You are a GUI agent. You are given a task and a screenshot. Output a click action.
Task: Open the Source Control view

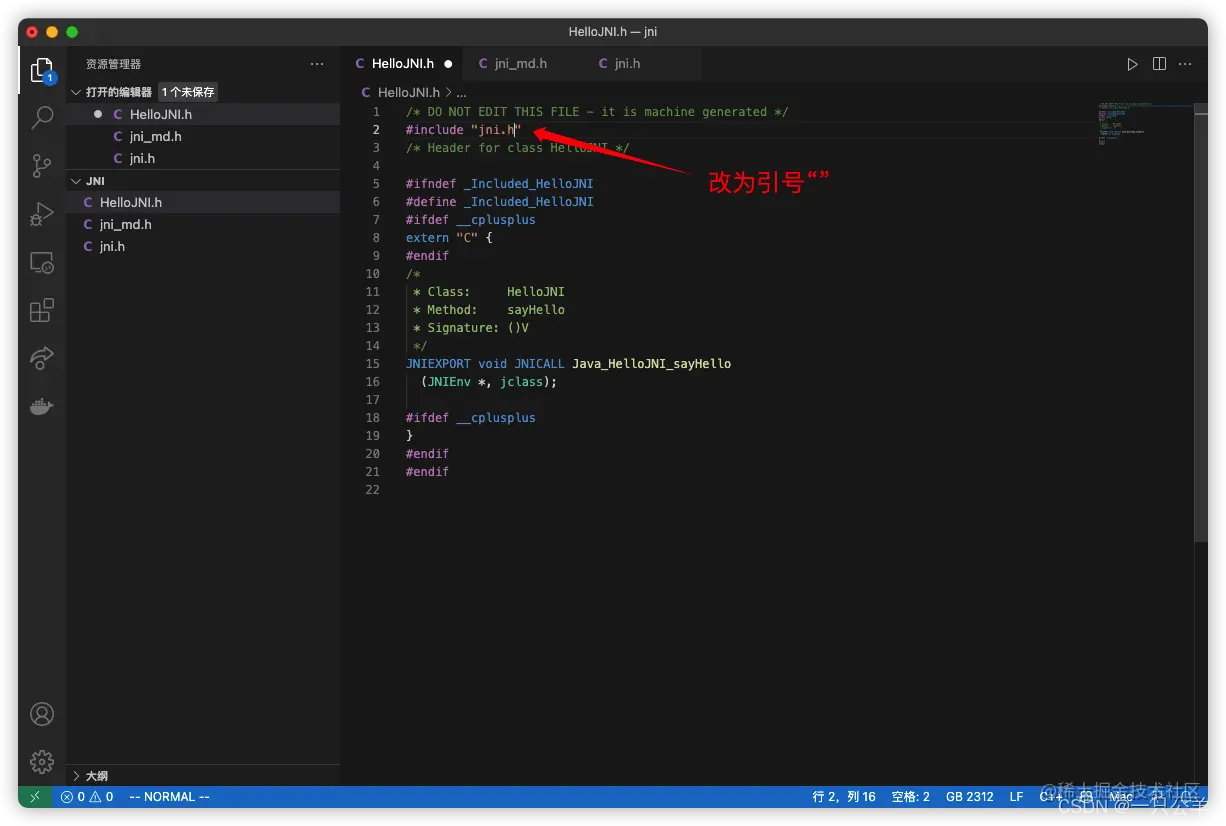tap(42, 165)
